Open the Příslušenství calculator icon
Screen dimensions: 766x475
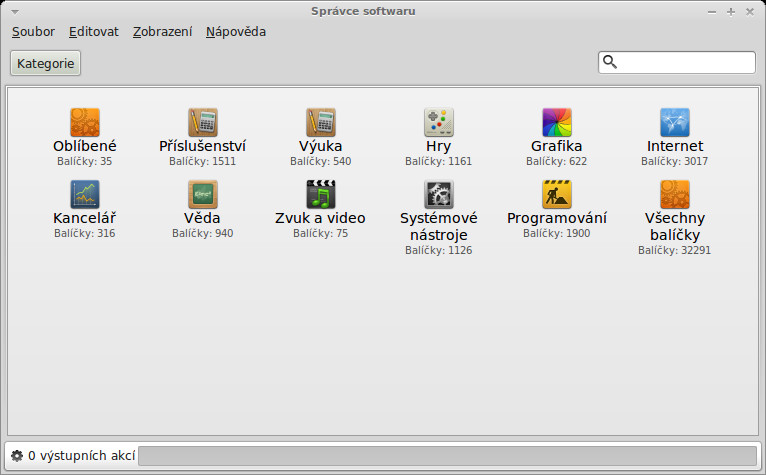pyautogui.click(x=203, y=122)
